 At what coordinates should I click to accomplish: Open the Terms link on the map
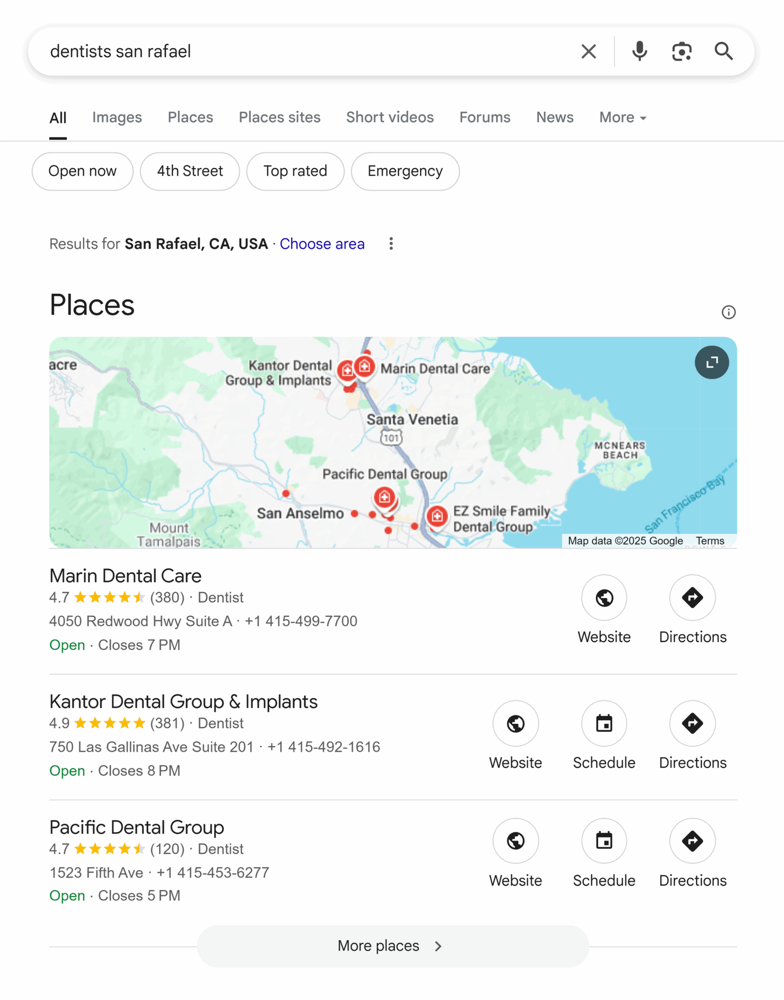710,540
